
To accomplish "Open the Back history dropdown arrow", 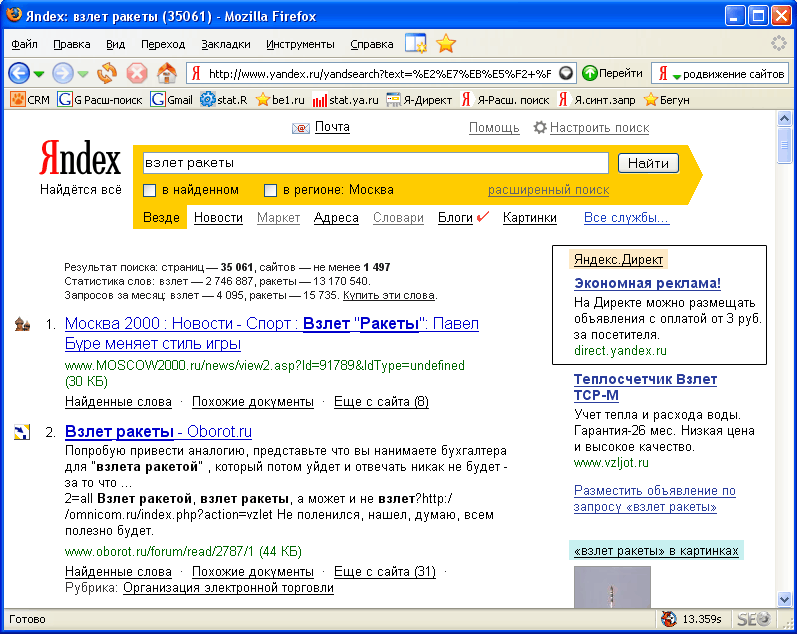I will coord(39,74).
